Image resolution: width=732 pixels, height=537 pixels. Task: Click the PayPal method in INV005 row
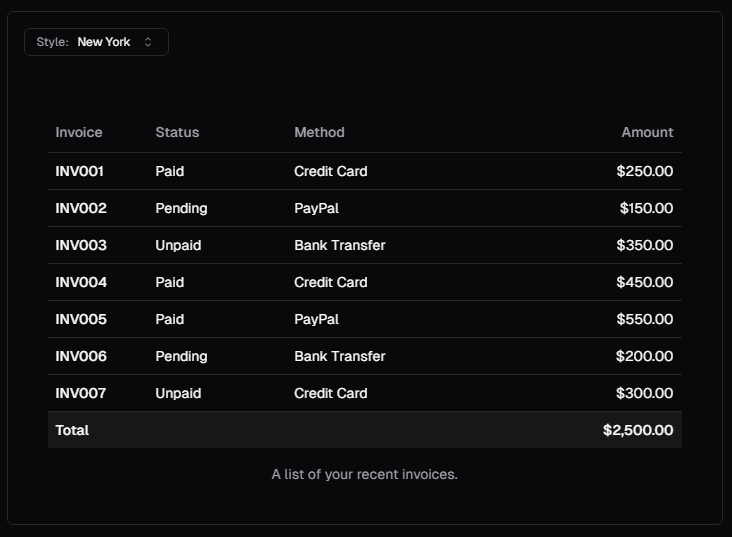(x=317, y=319)
